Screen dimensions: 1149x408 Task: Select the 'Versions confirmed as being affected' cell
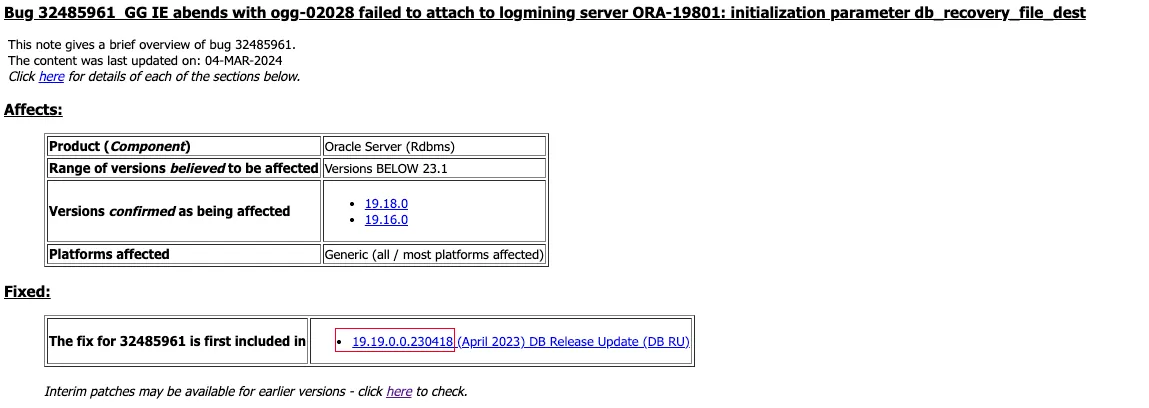point(170,212)
